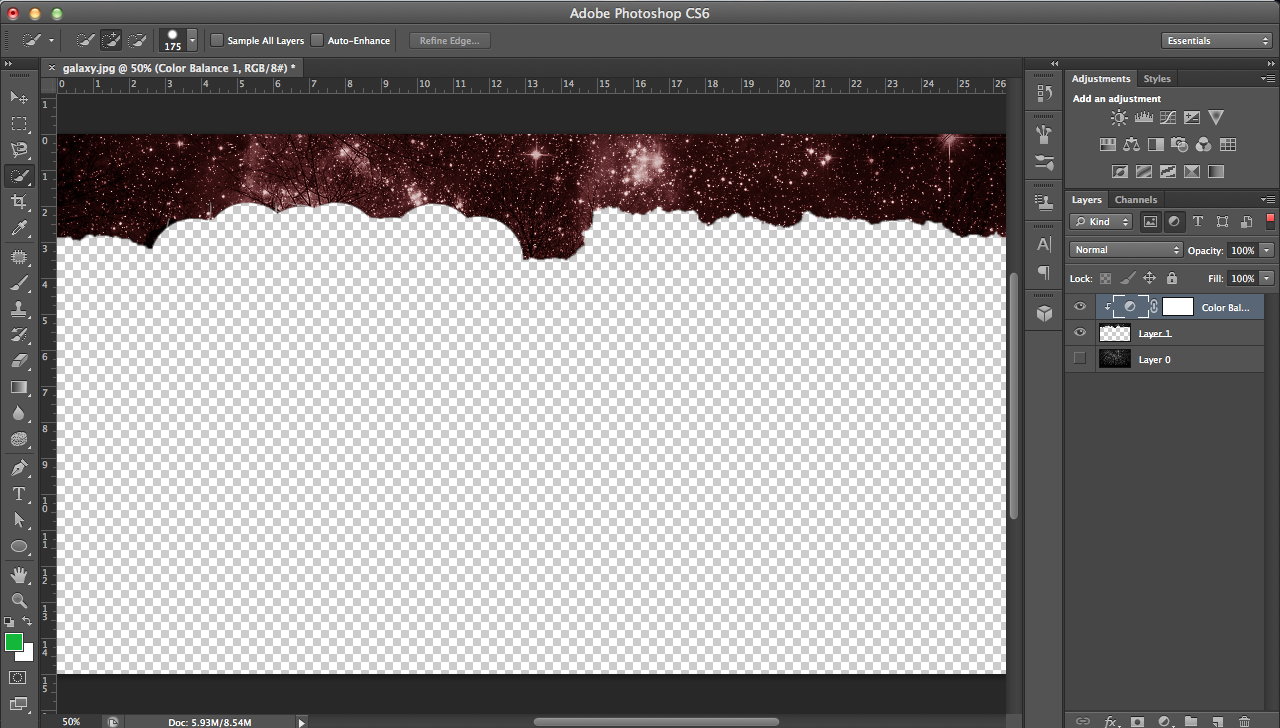The height and width of the screenshot is (728, 1280).
Task: Click the delete layer trash icon
Action: click(1244, 721)
